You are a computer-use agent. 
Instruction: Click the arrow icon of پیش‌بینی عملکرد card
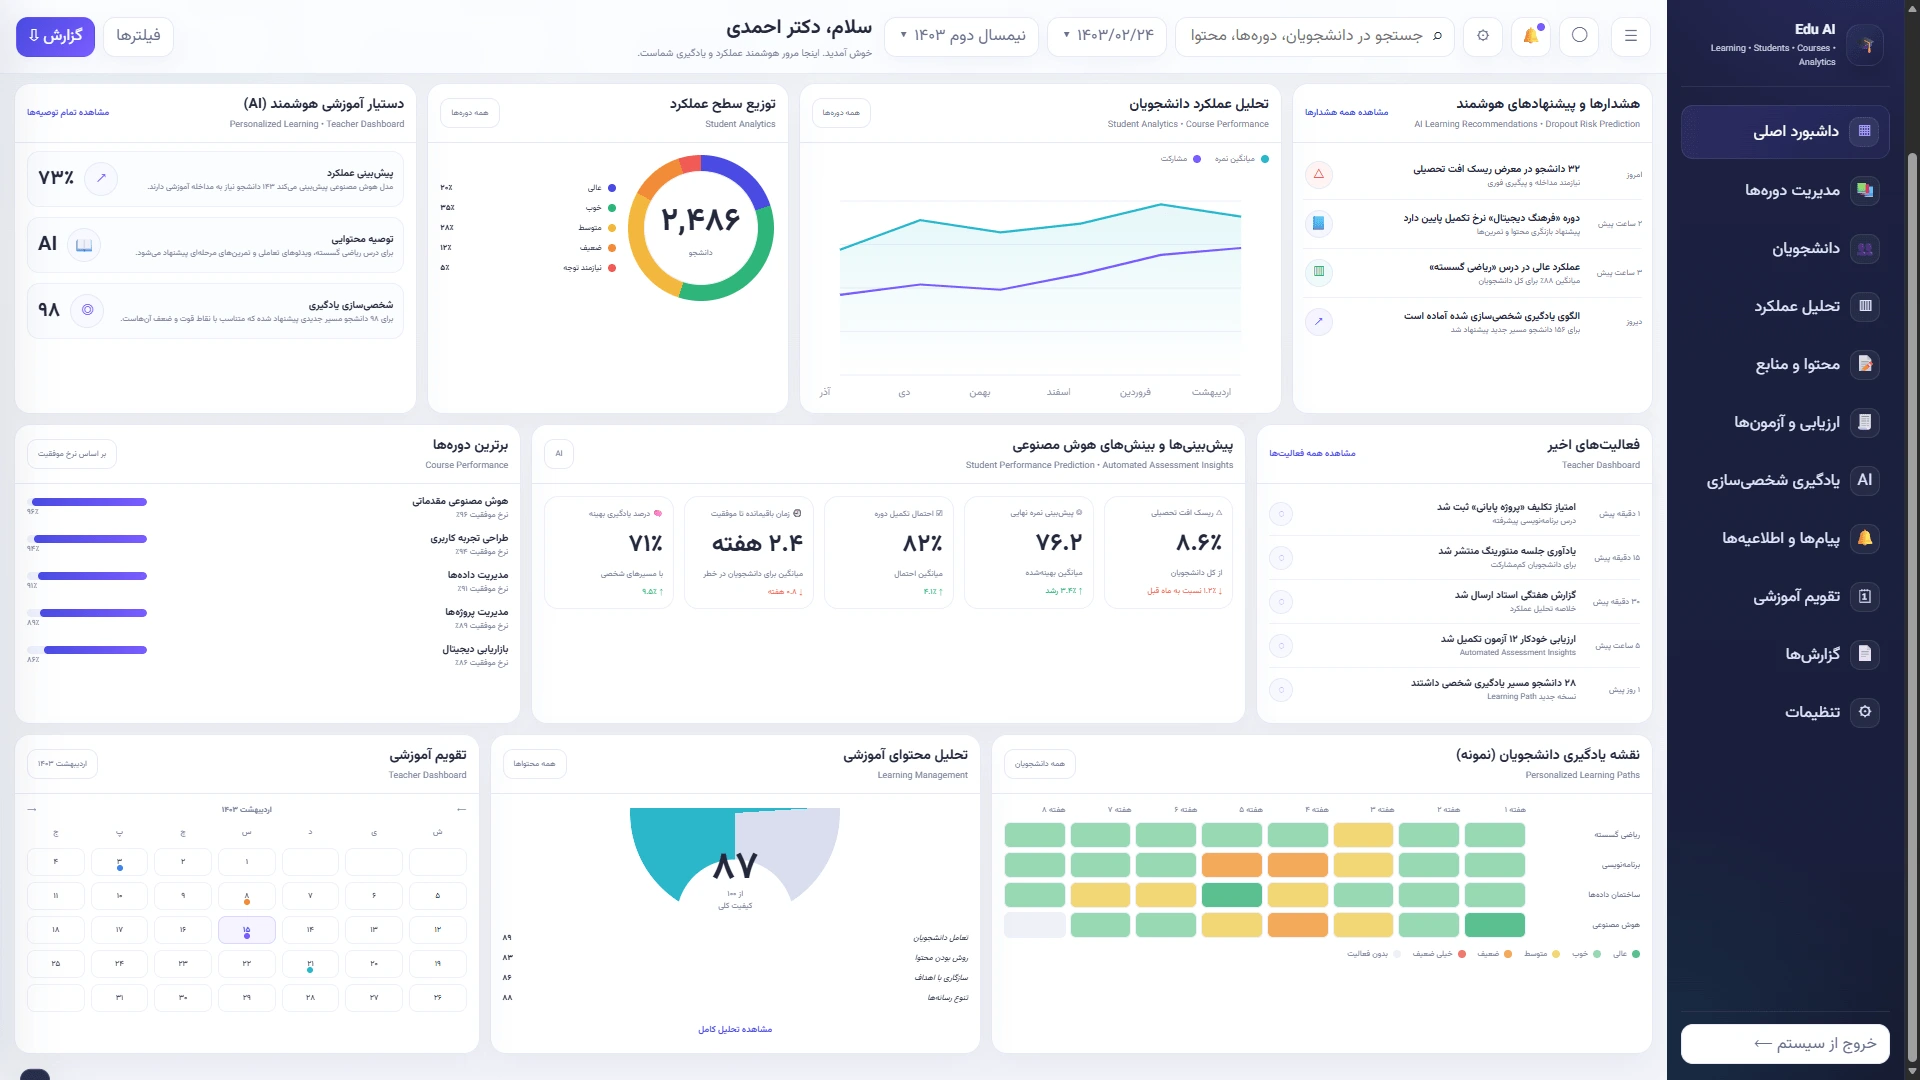click(101, 178)
